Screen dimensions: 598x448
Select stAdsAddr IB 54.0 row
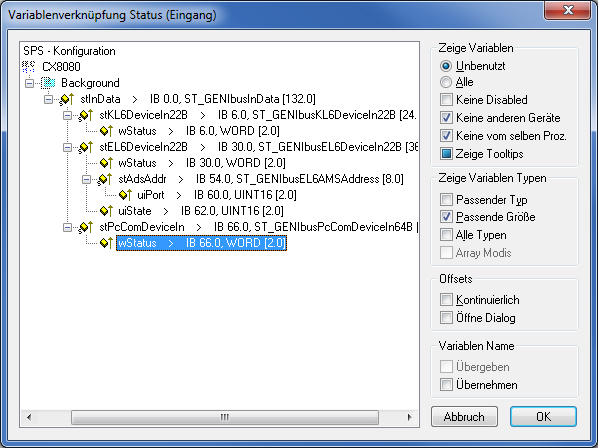point(261,179)
